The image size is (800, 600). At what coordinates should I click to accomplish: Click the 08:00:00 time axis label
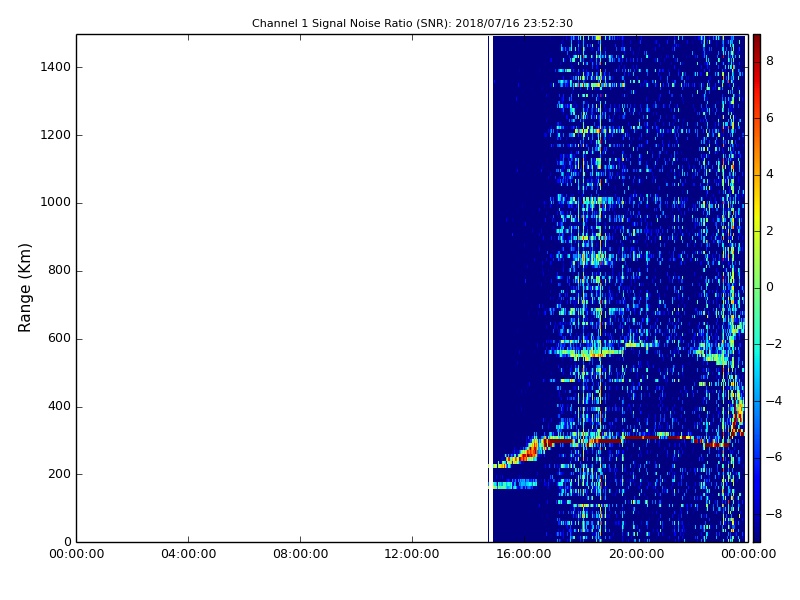301,554
